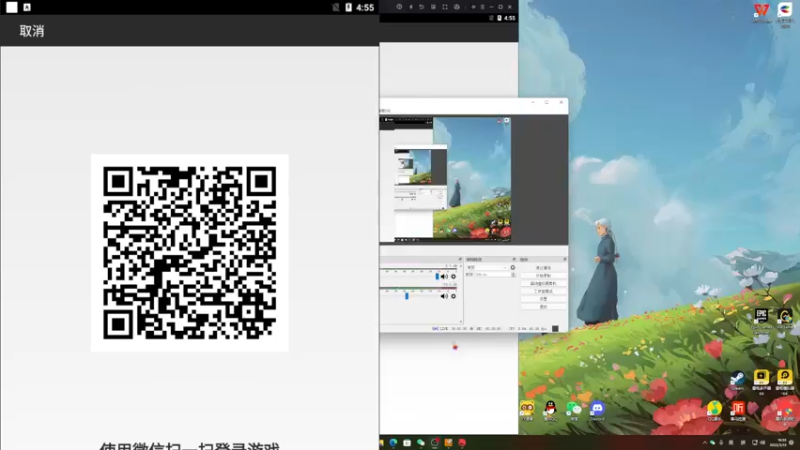Open the QQ音乐 desktop icon
800x450 pixels.
pos(714,411)
